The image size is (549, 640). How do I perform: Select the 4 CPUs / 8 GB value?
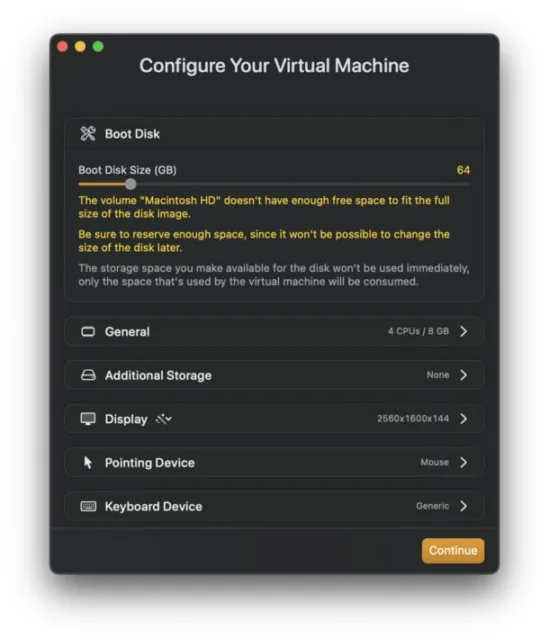pyautogui.click(x=418, y=331)
